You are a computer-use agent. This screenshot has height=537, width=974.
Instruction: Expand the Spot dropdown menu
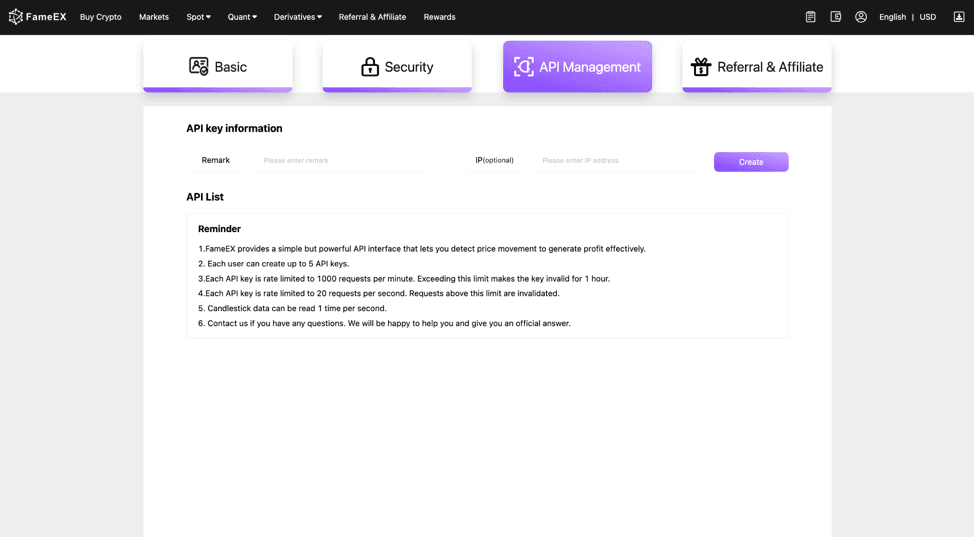pyautogui.click(x=198, y=17)
